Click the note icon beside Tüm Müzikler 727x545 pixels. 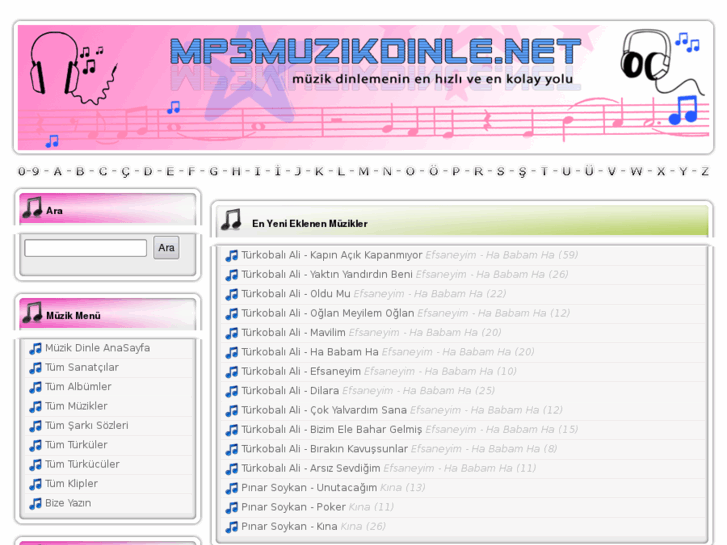35,406
